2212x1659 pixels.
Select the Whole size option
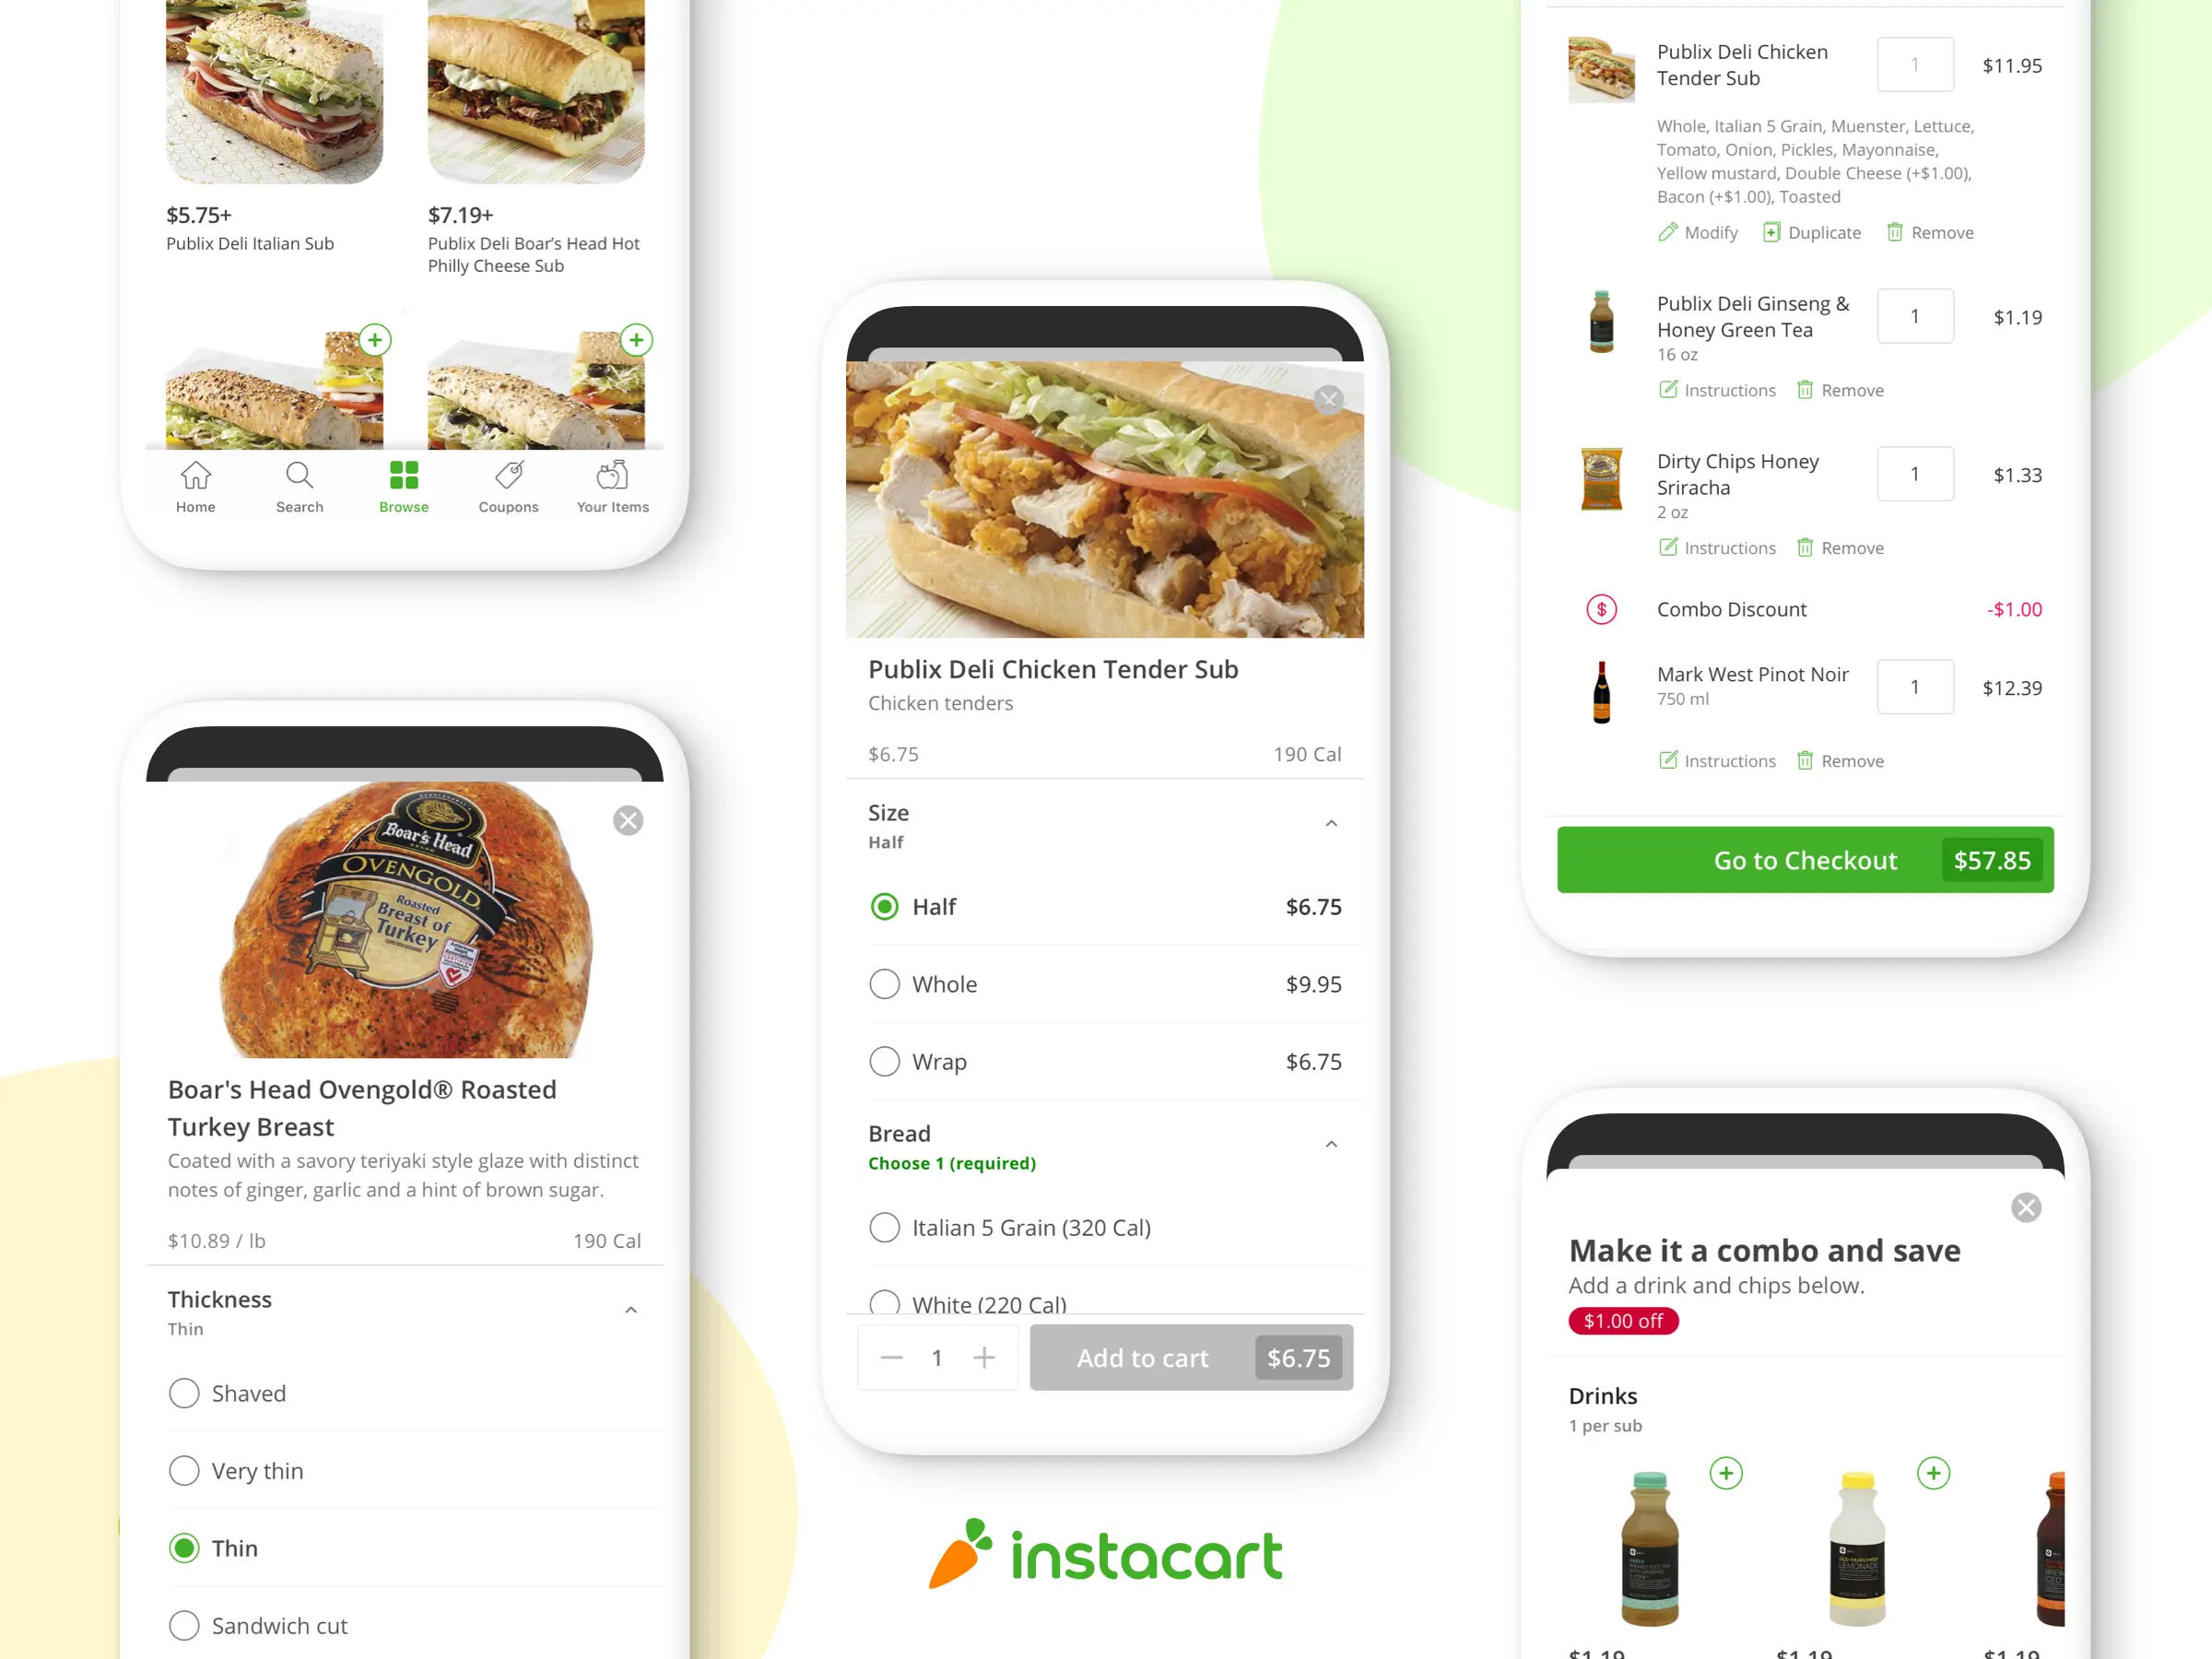888,982
